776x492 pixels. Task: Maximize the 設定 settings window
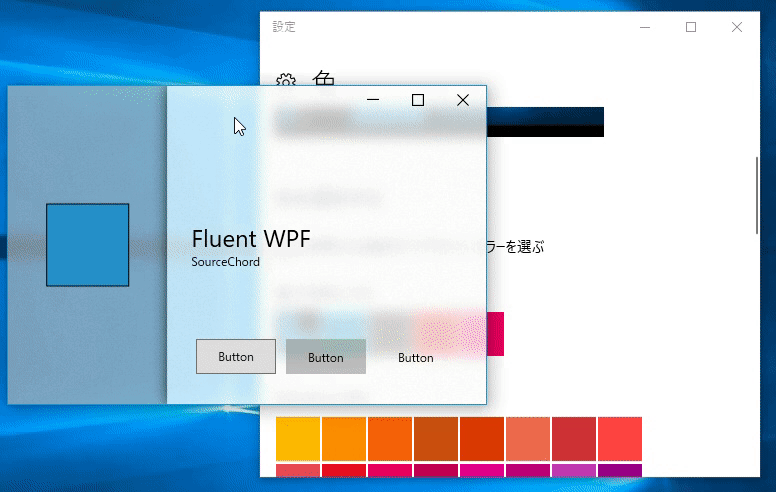pos(691,27)
